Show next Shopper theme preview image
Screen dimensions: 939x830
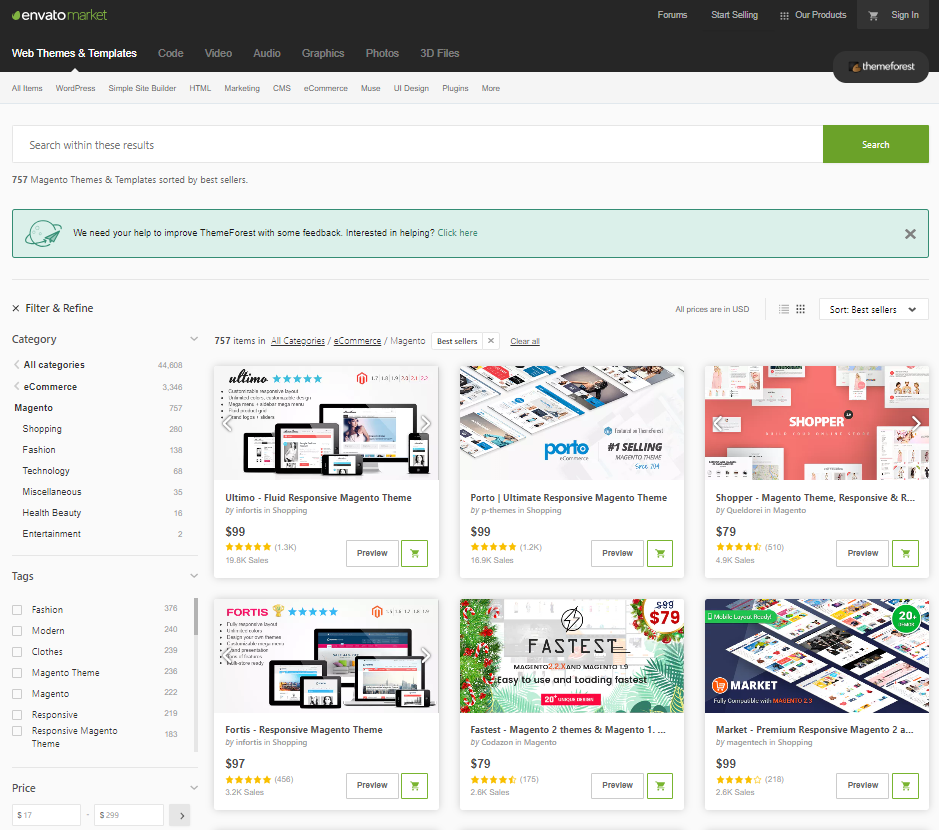coord(917,423)
